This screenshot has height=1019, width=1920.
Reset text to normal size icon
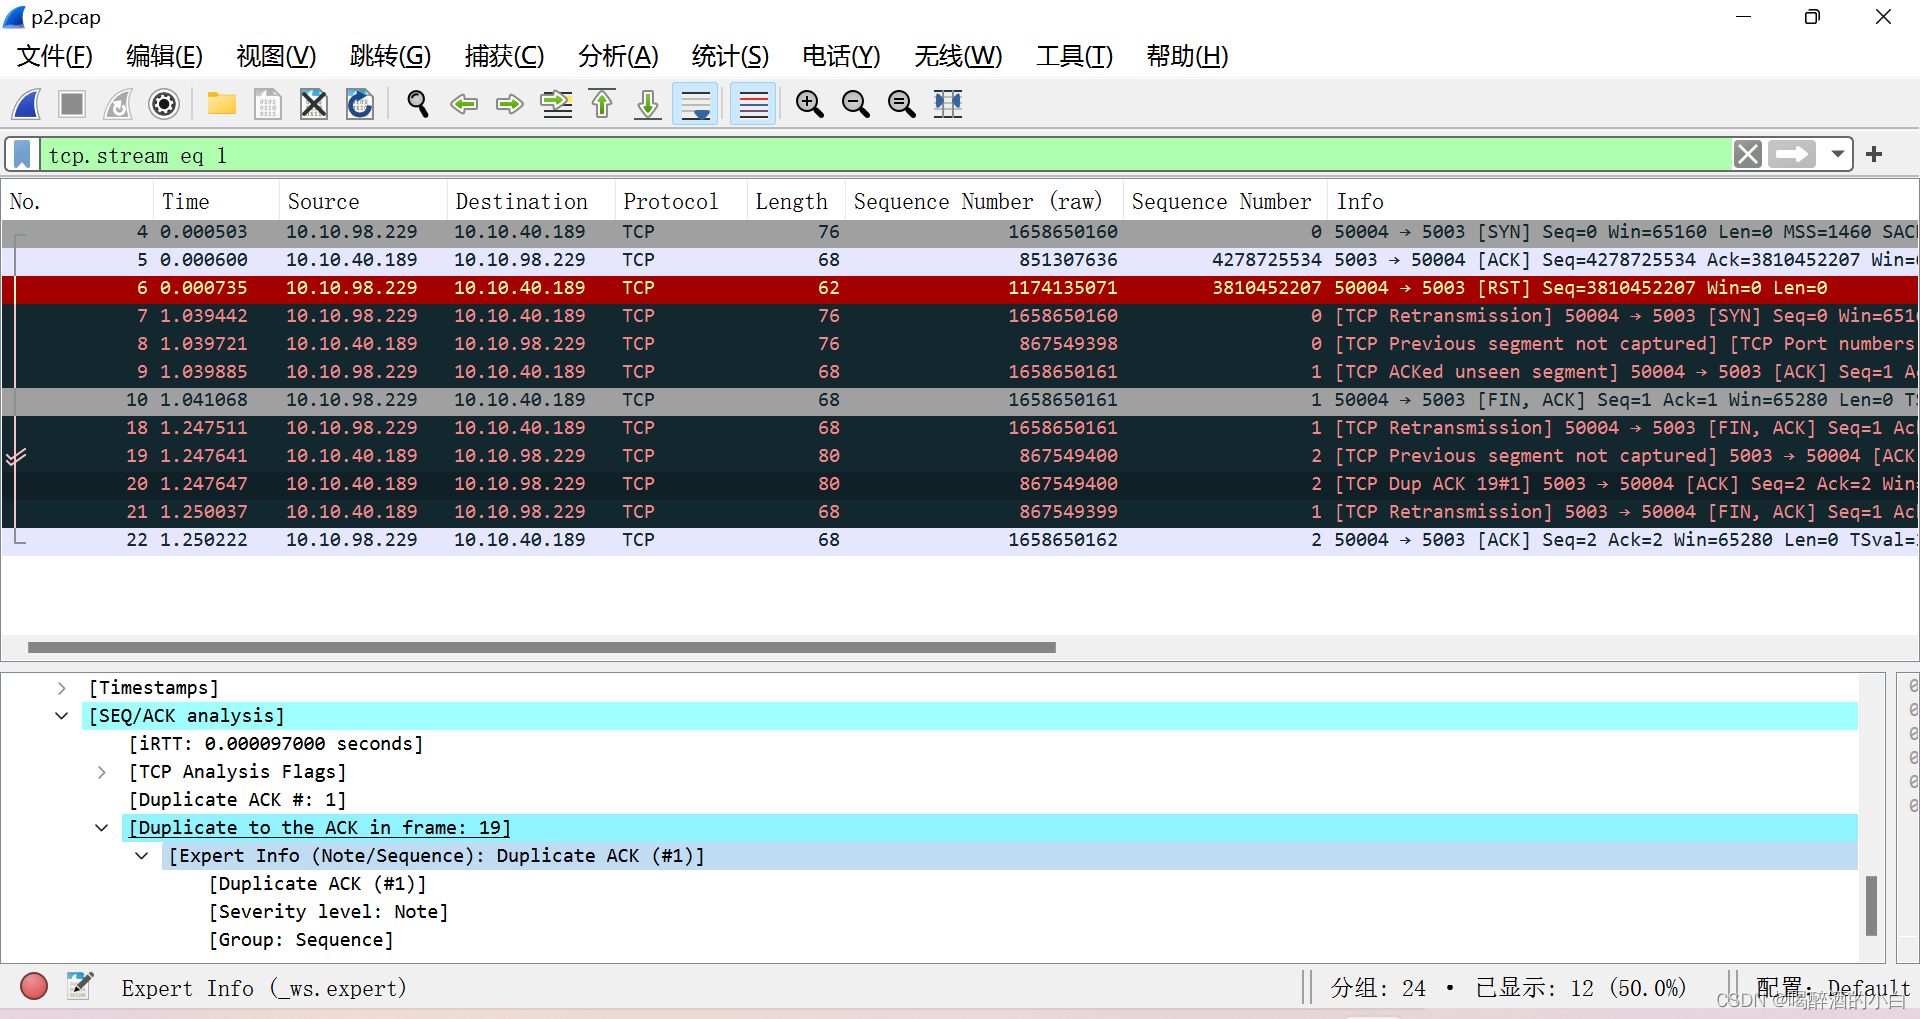point(901,104)
